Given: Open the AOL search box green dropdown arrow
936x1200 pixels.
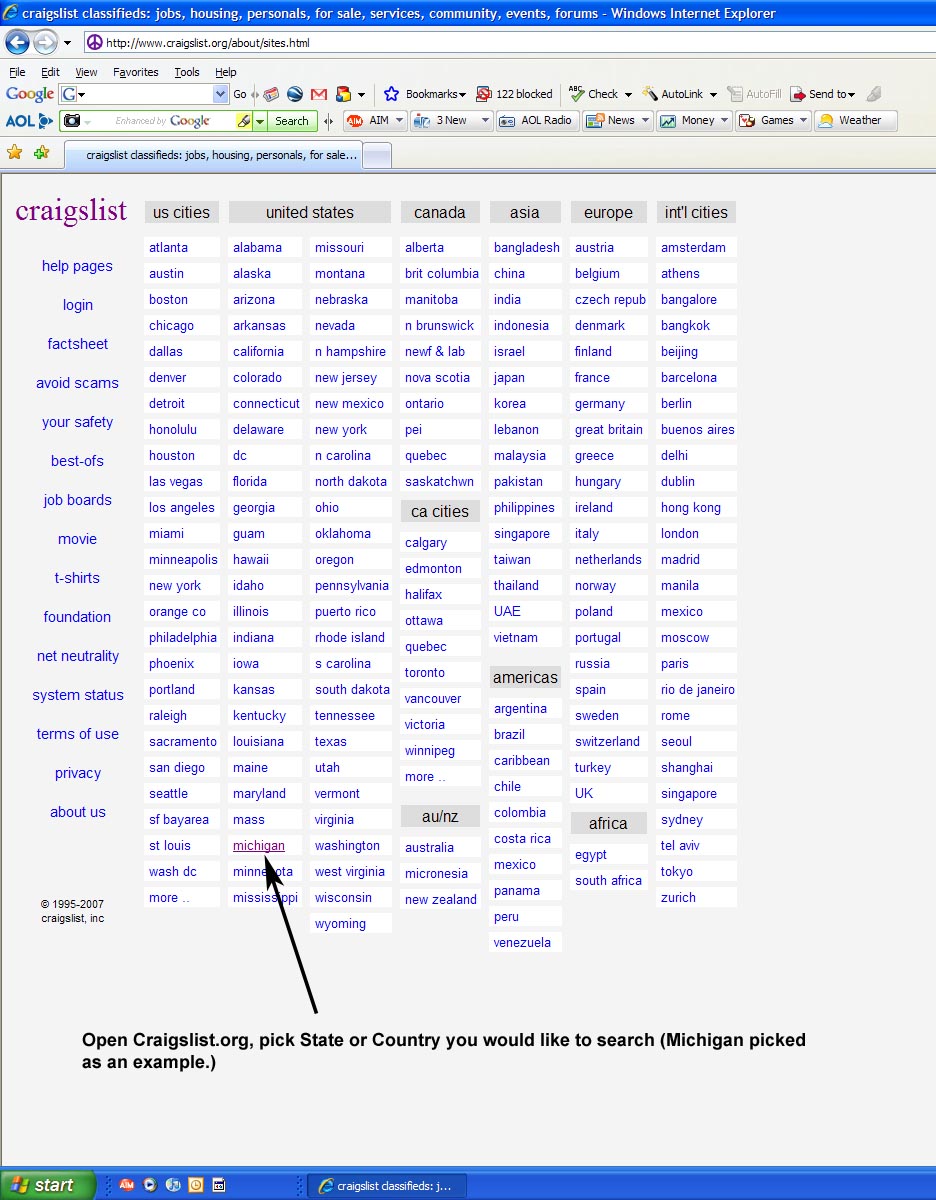Looking at the screenshot, I should click(x=260, y=121).
